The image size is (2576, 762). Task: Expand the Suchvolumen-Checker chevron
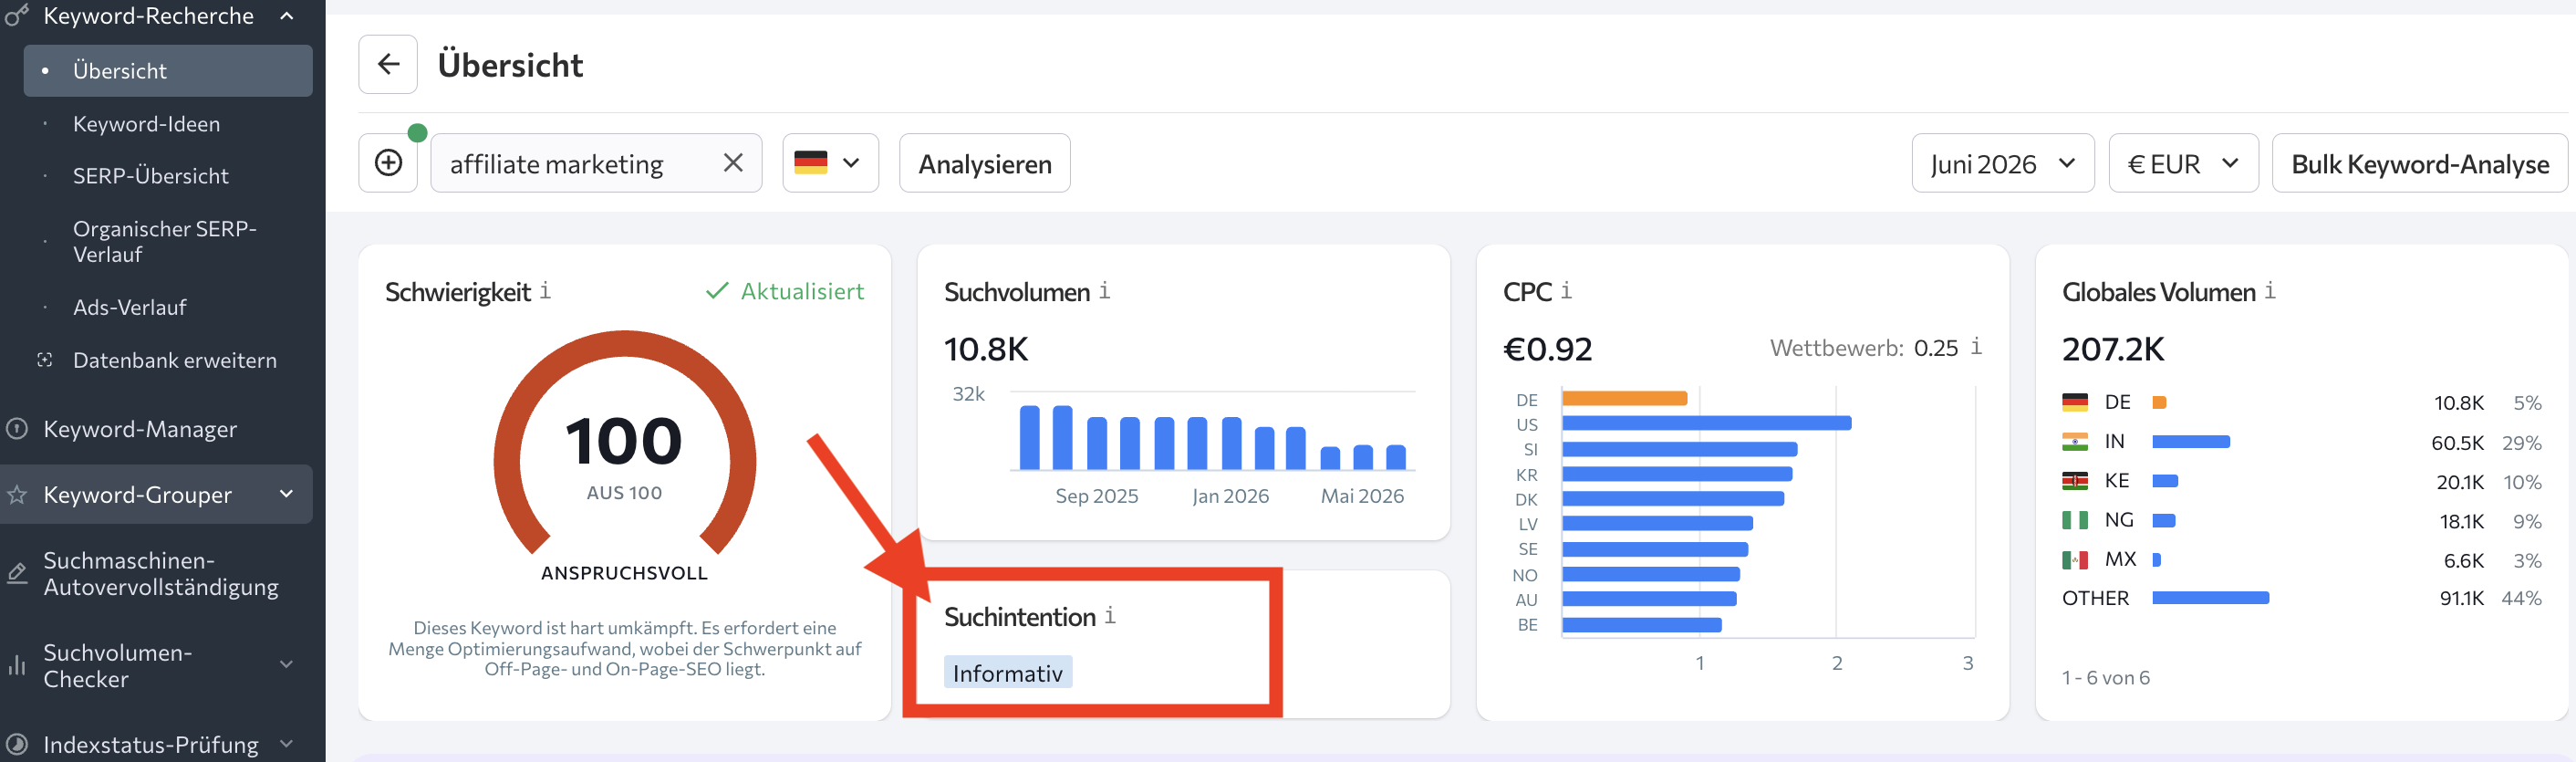tap(287, 664)
